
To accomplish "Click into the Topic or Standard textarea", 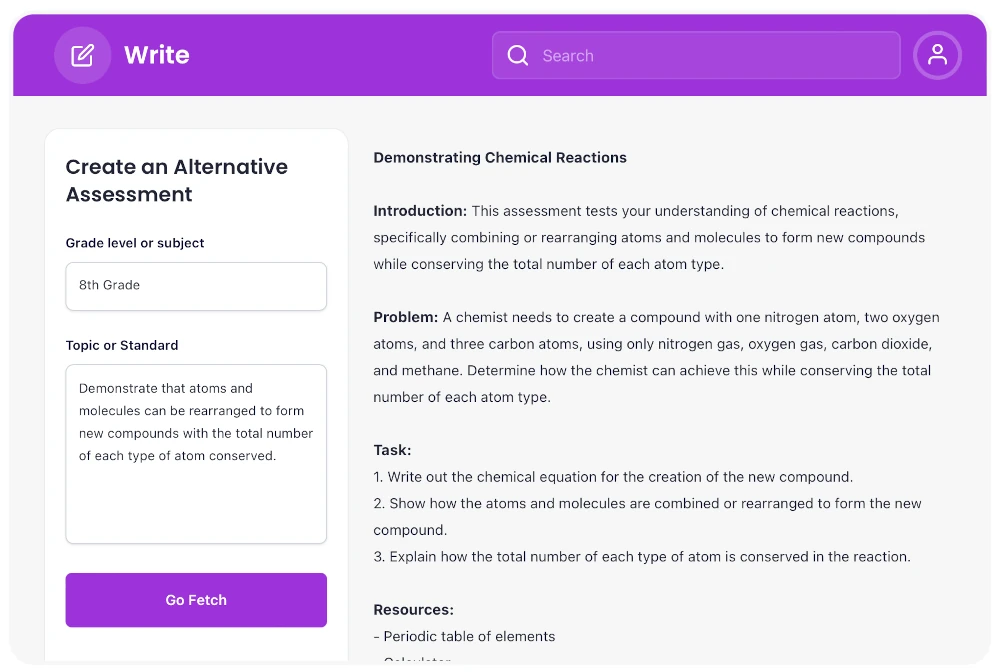I will coord(196,453).
